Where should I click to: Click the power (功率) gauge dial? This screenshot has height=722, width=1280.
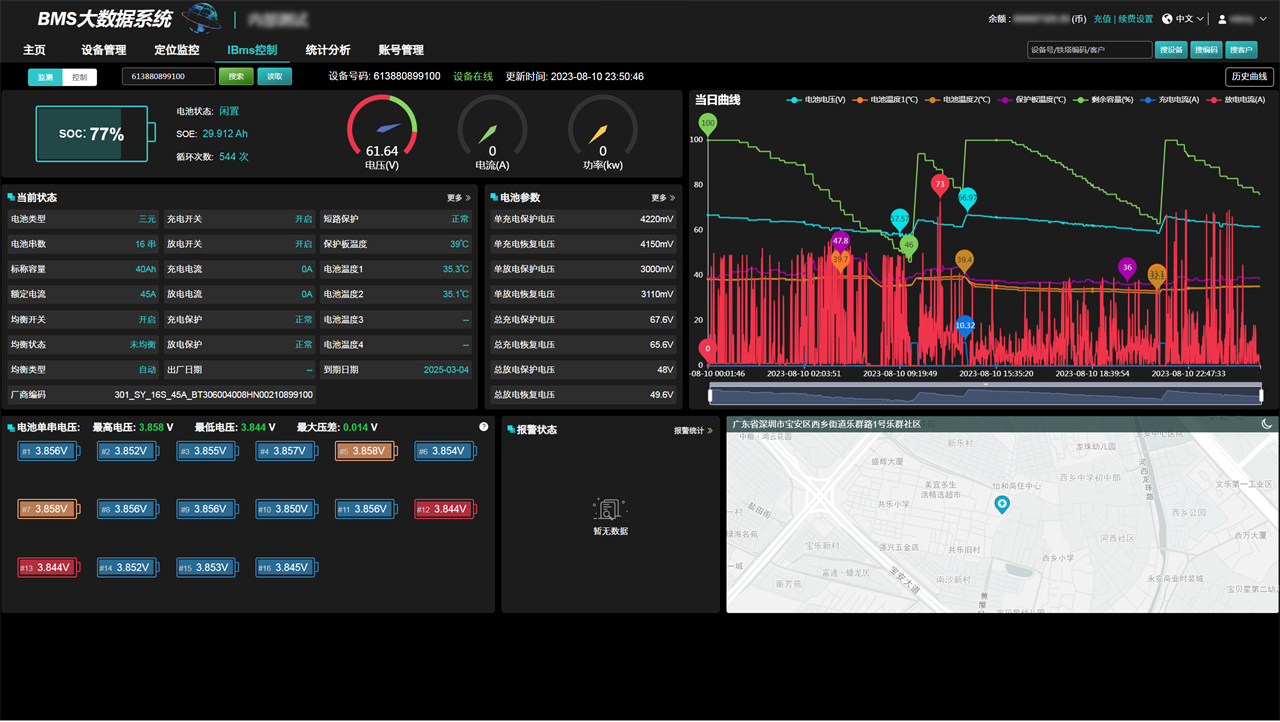tap(603, 133)
